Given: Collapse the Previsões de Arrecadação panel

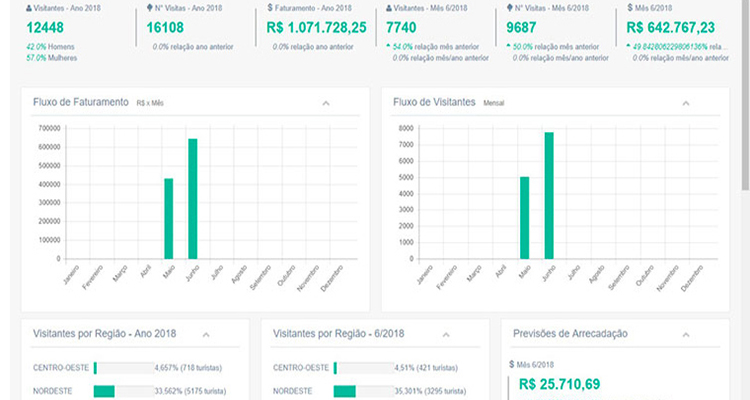Looking at the screenshot, I should [x=685, y=334].
